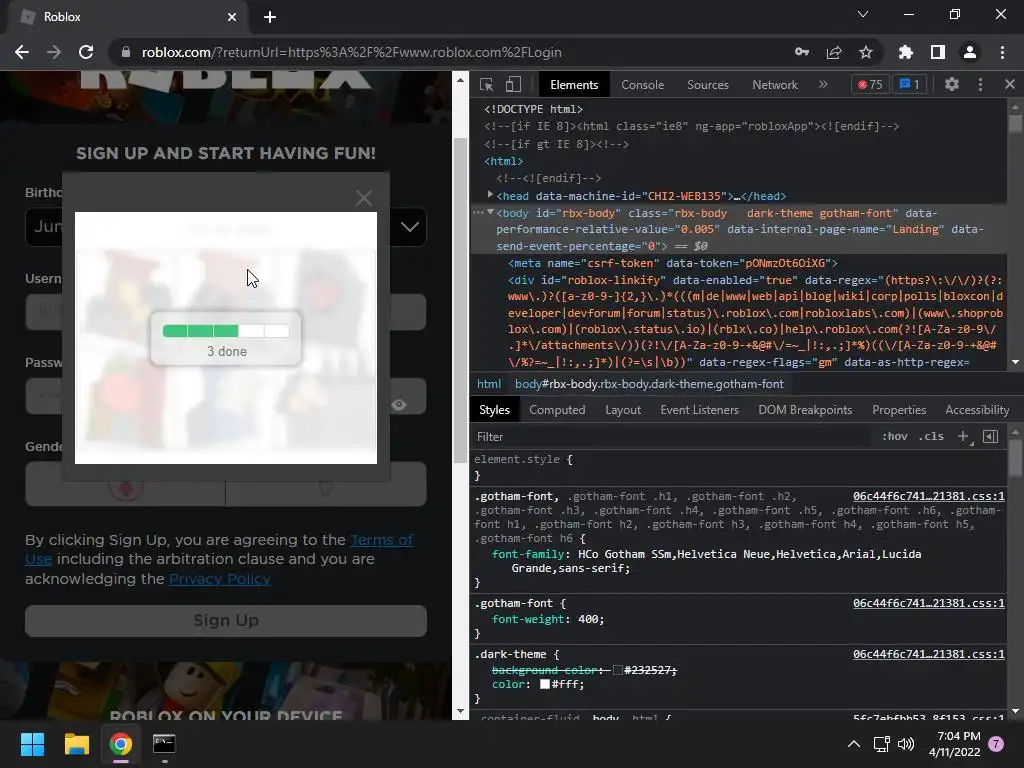Bookmark this page with the star icon
This screenshot has width=1024, height=768.
[866, 52]
